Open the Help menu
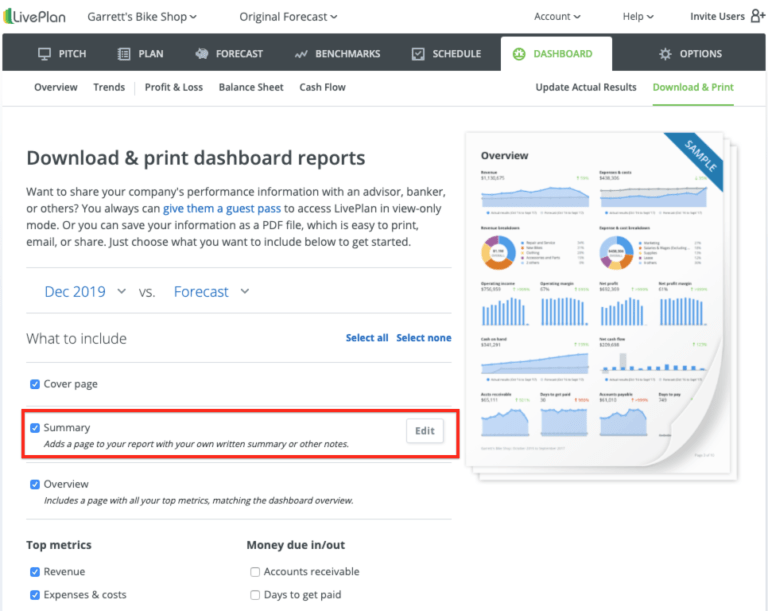The width and height of the screenshot is (768, 611). click(638, 16)
